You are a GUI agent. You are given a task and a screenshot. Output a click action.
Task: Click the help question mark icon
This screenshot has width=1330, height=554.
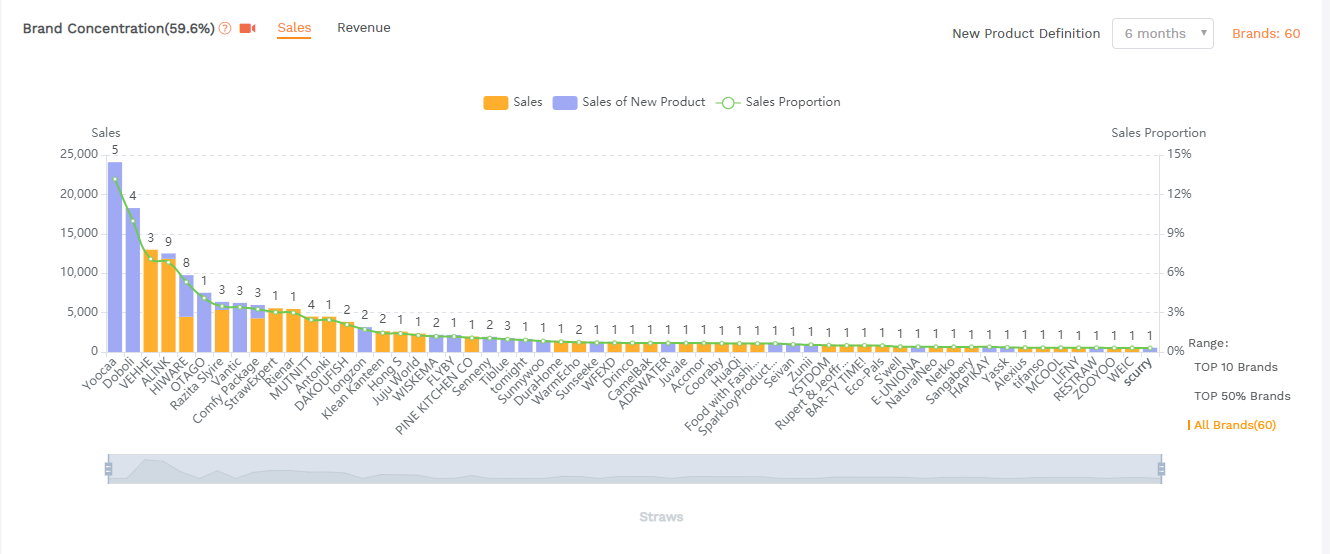[x=225, y=29]
